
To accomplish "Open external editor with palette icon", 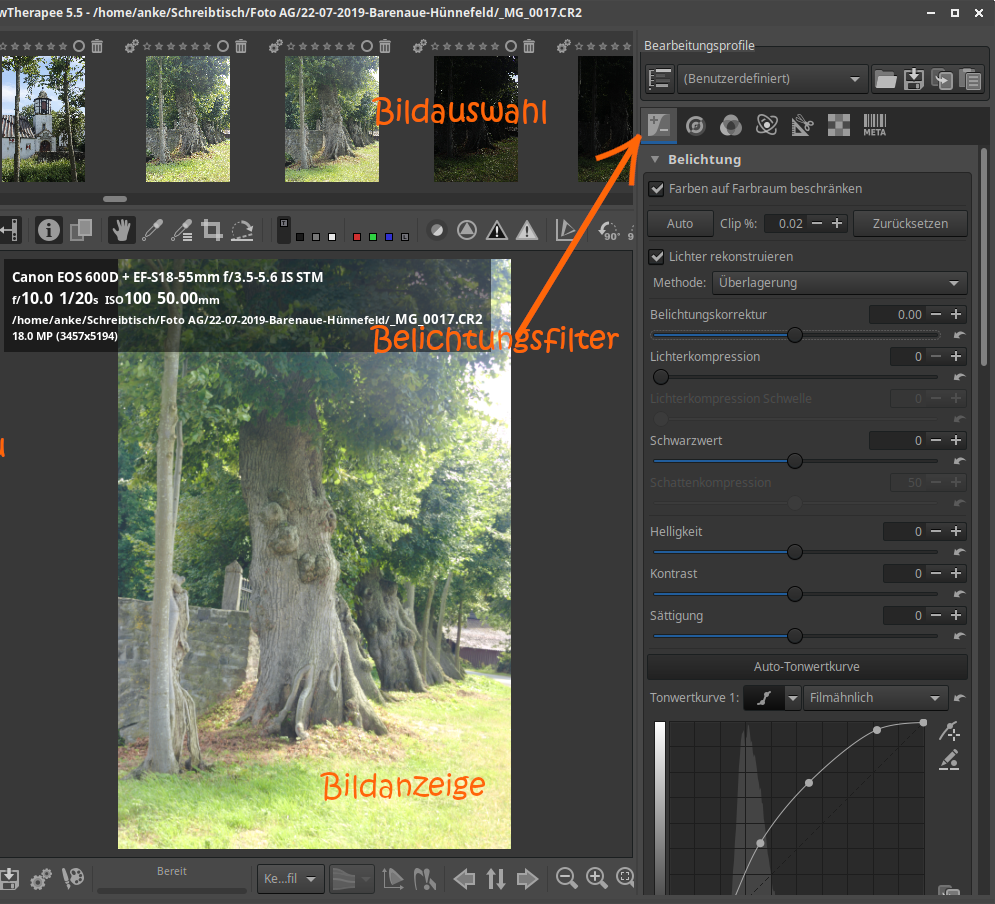I will [72, 879].
